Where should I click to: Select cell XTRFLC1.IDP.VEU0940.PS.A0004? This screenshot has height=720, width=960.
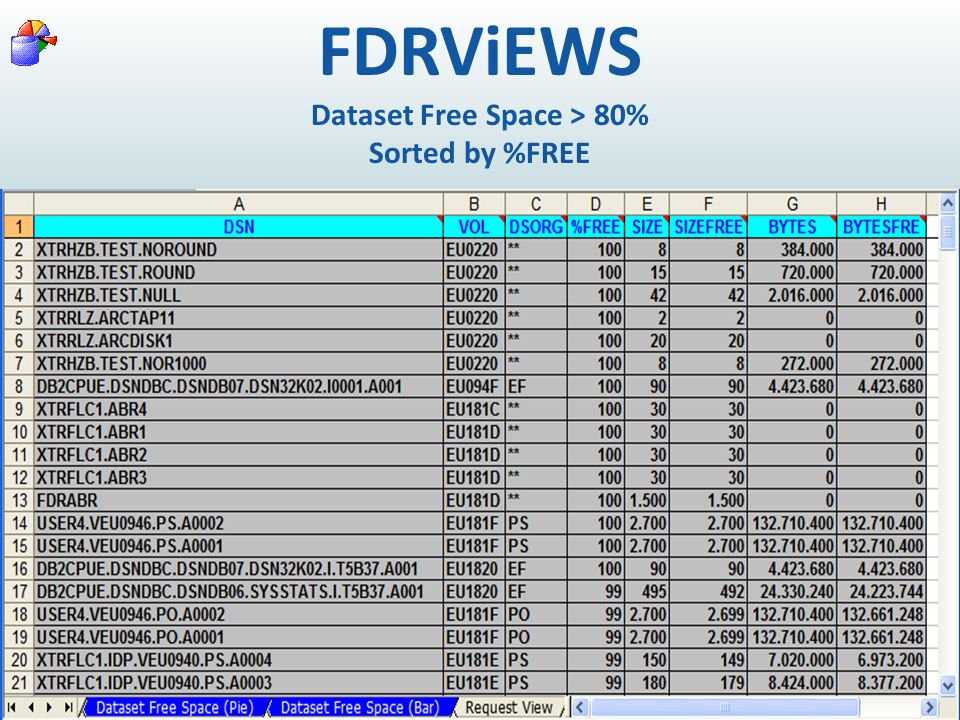point(239,660)
